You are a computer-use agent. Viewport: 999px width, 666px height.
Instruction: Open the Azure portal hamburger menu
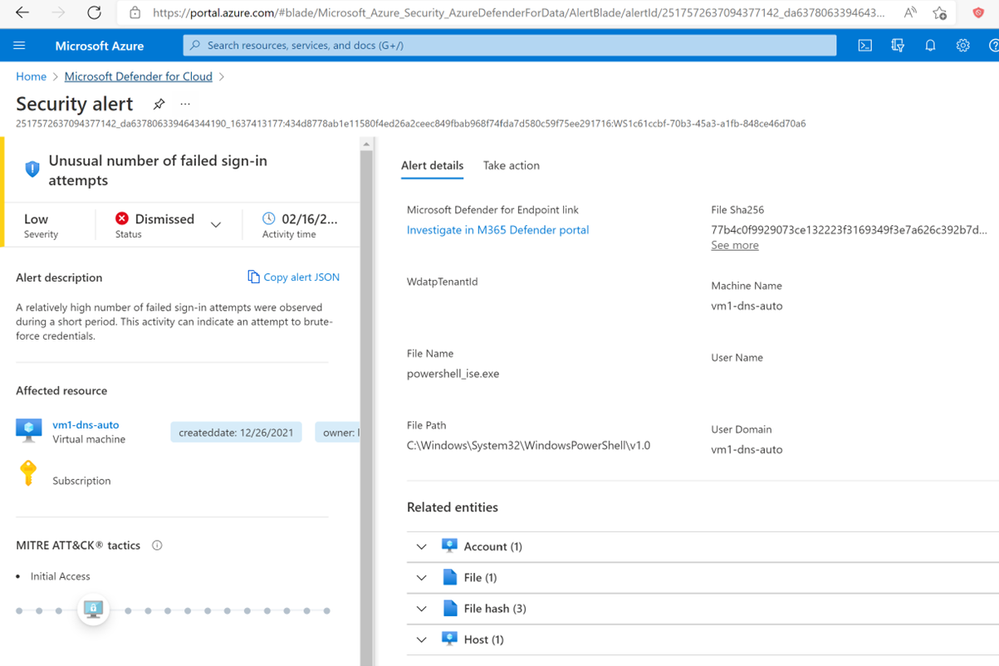coord(19,45)
